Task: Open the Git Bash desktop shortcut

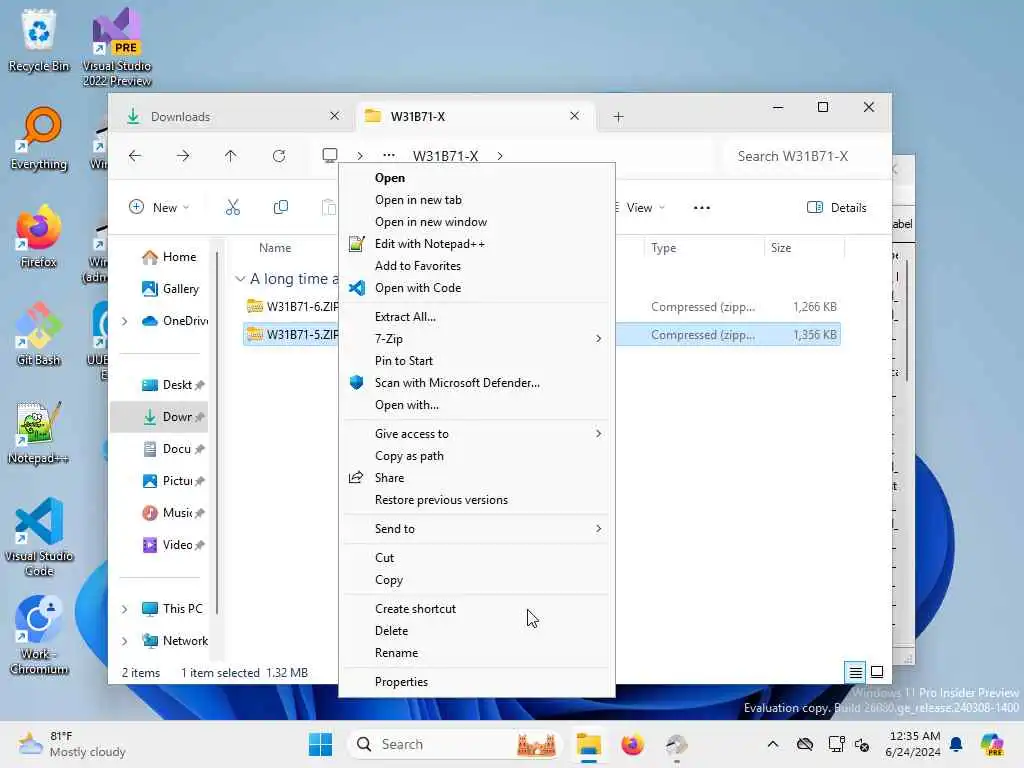Action: 39,334
